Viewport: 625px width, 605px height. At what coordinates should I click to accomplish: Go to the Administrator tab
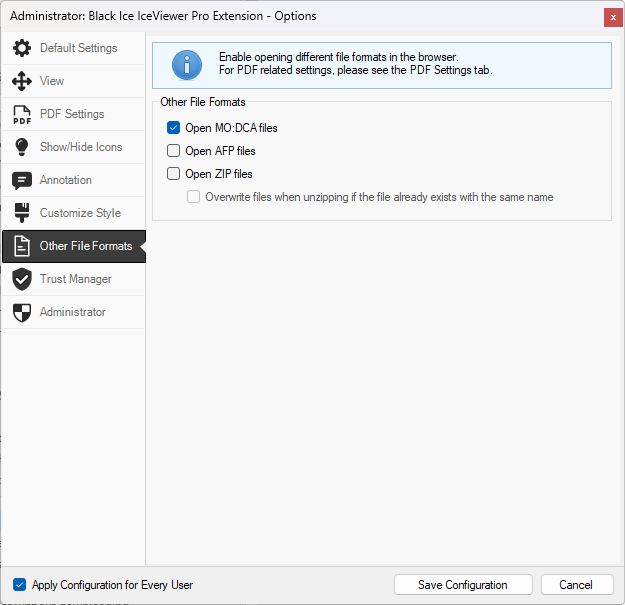(x=73, y=312)
